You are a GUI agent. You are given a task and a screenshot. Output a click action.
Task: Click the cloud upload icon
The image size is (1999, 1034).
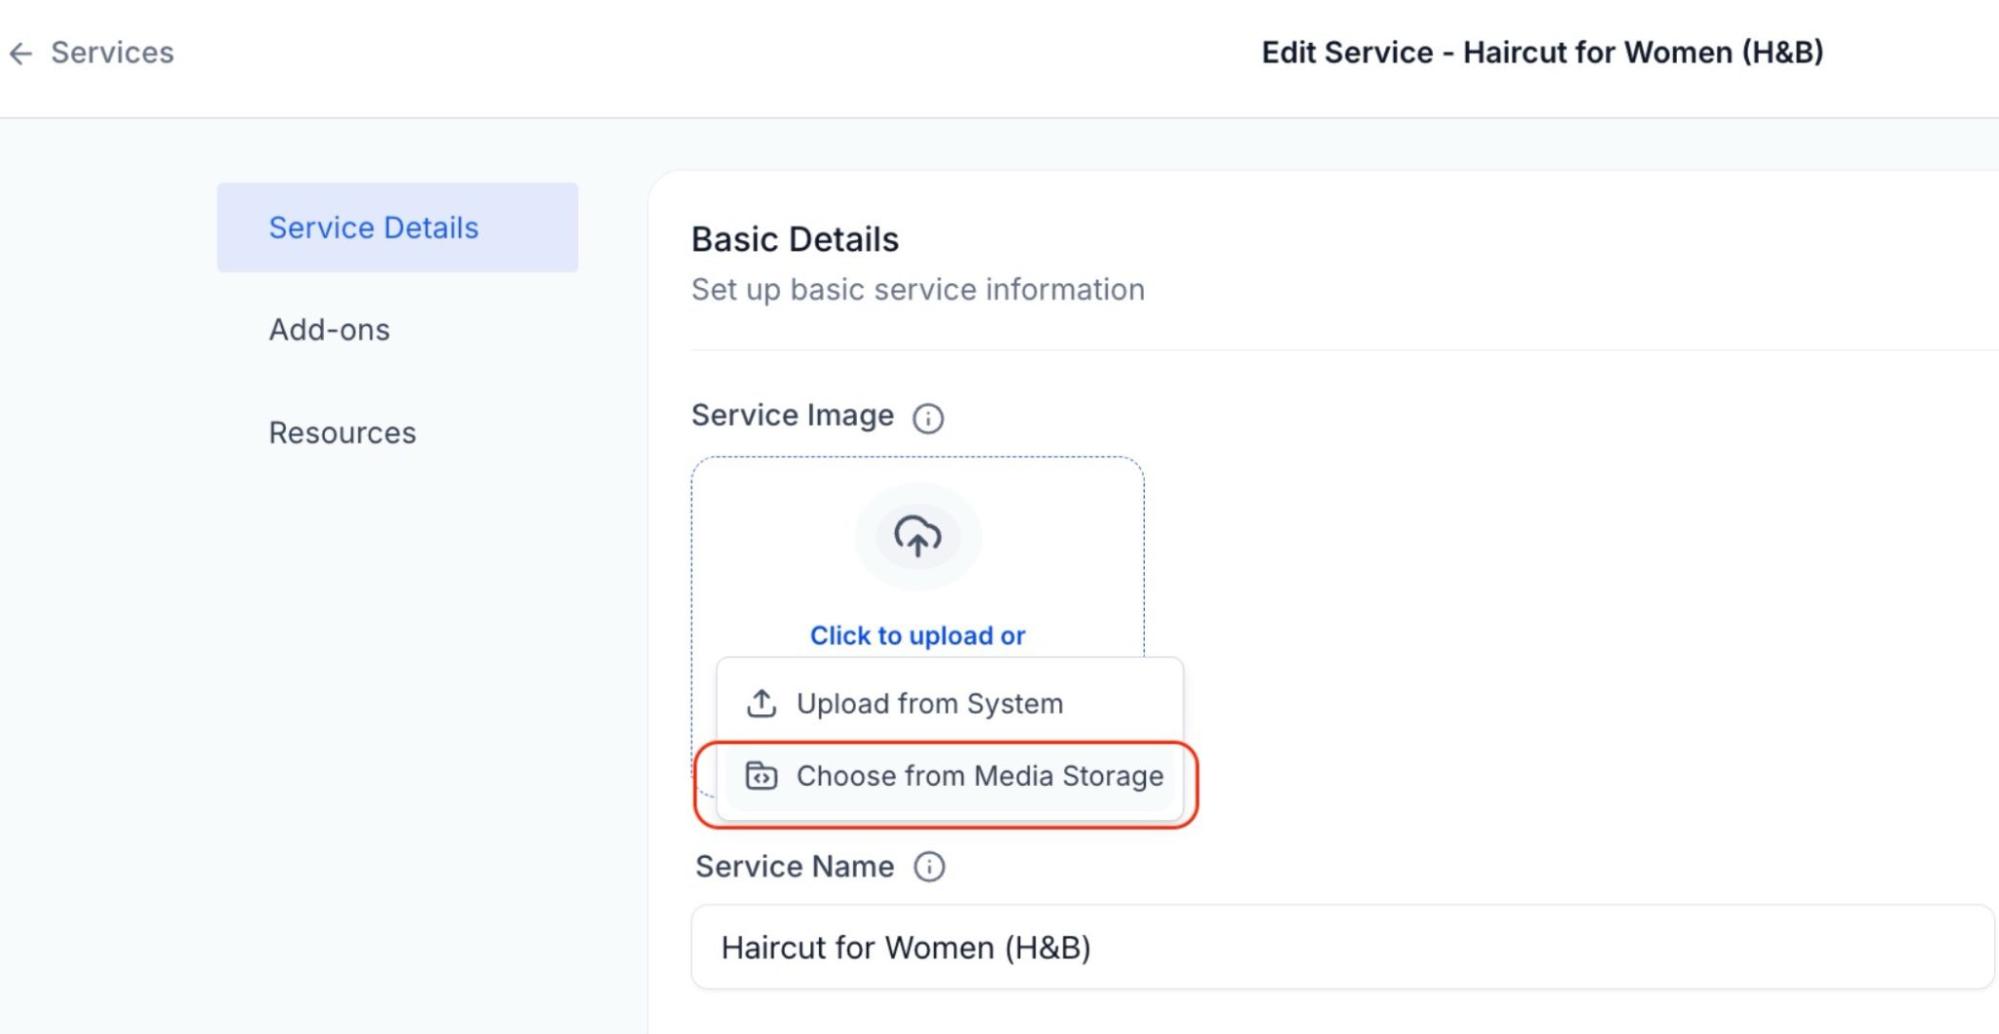point(917,536)
